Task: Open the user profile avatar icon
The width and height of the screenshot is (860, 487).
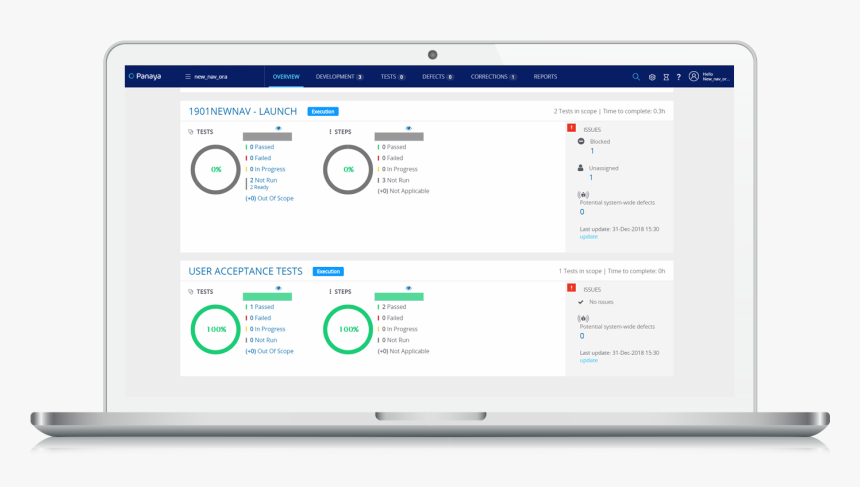Action: coord(694,76)
